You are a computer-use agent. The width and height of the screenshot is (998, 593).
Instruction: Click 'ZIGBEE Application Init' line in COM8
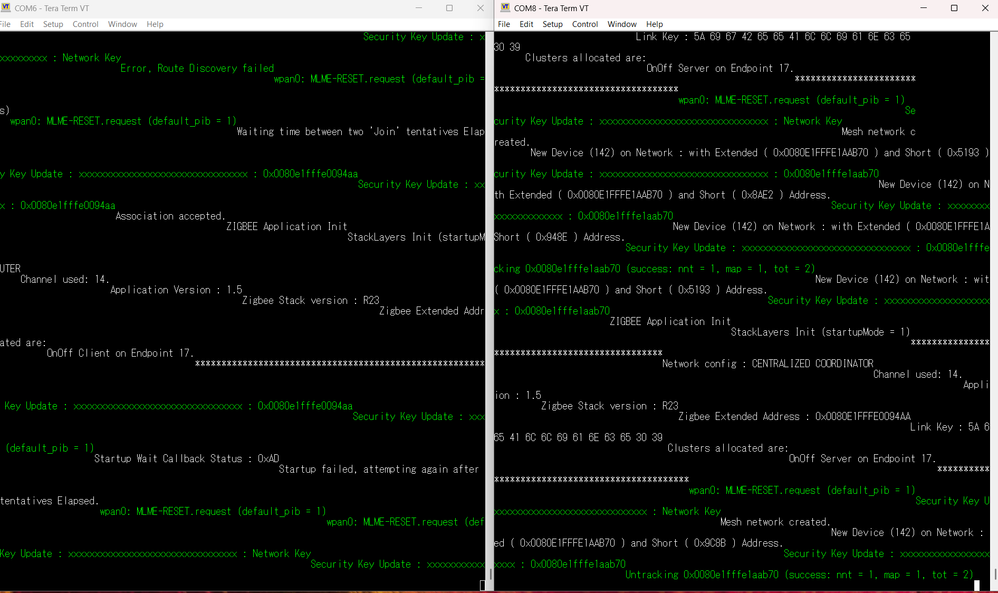[670, 321]
